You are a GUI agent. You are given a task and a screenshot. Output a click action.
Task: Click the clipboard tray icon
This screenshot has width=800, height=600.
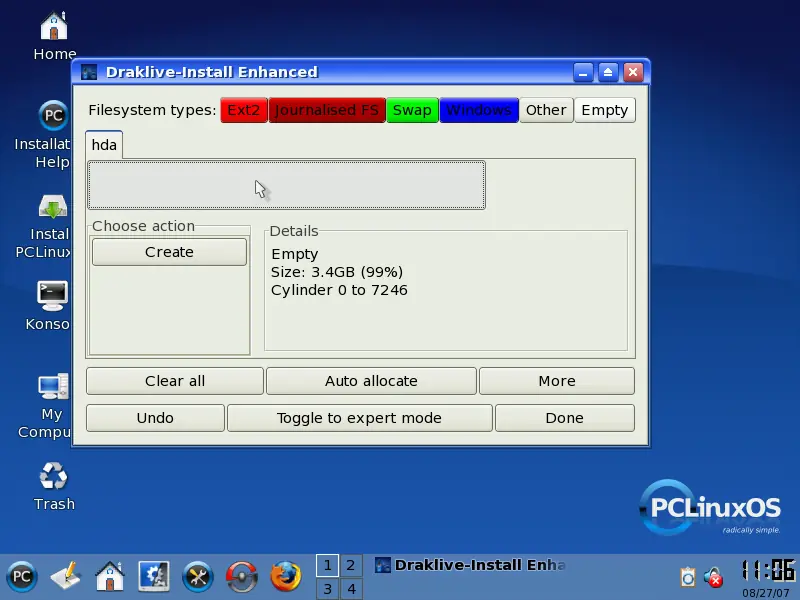tap(688, 577)
